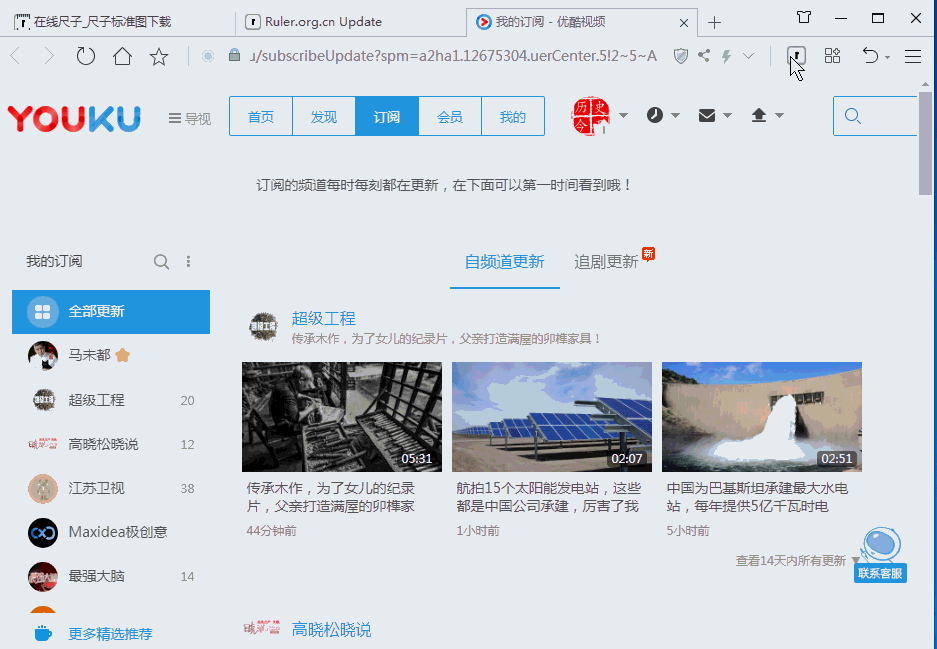Click the browser undo restore icon
Screen dimensions: 937x649
(870, 56)
